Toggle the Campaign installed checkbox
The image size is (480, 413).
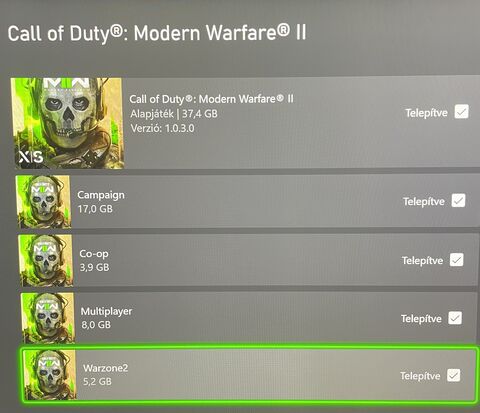[x=458, y=201]
